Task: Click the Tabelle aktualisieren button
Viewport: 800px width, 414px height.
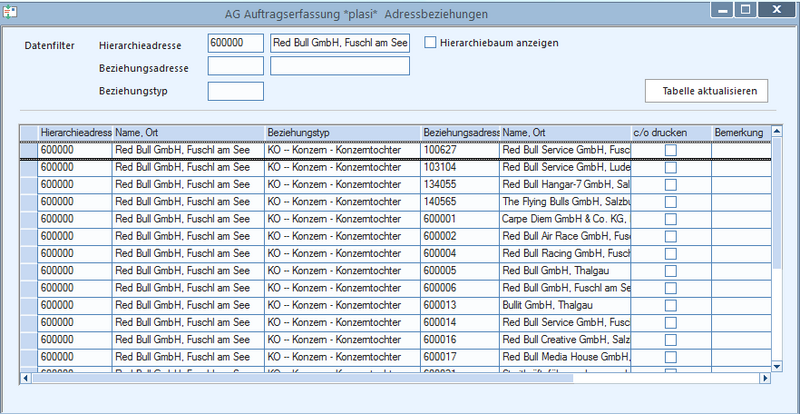Action: [x=706, y=91]
